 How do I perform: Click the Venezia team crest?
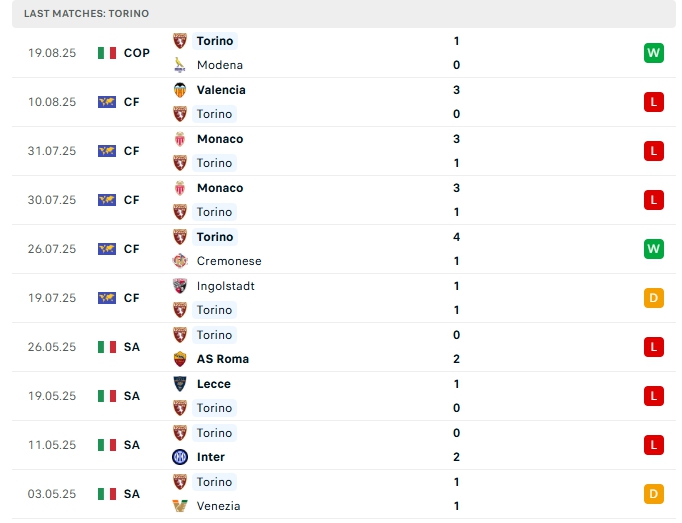coord(180,506)
